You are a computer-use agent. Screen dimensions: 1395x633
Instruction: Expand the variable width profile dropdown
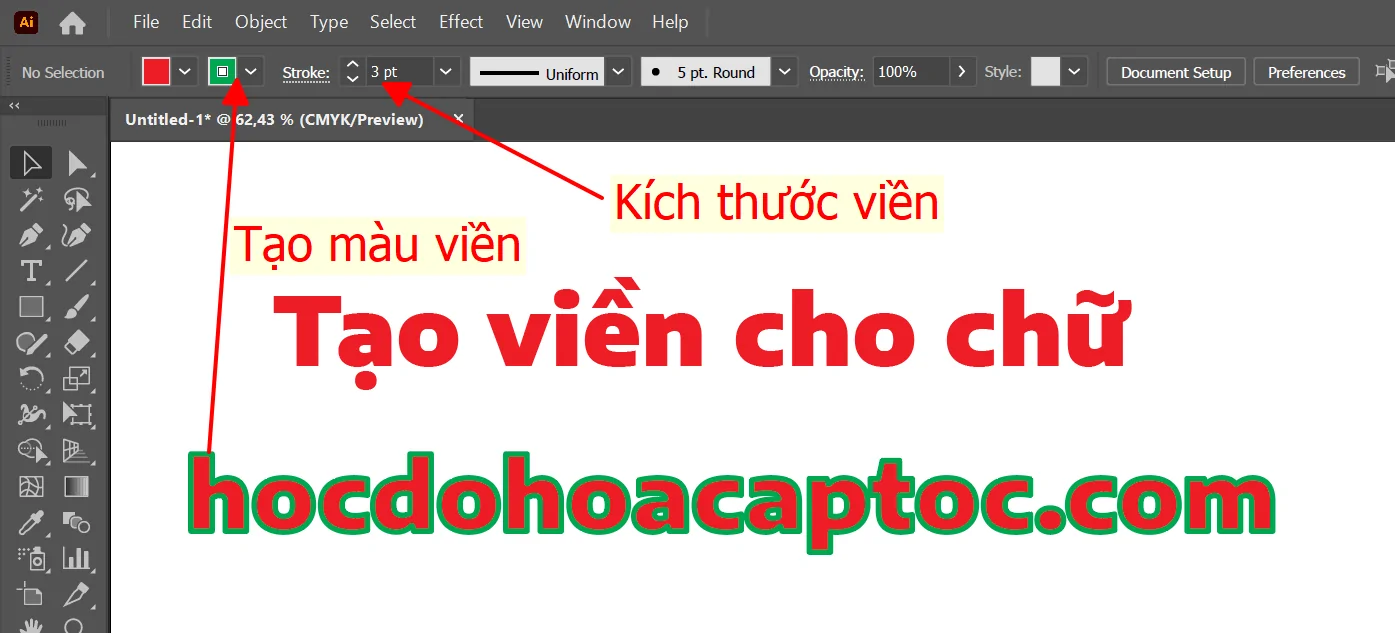[x=618, y=71]
